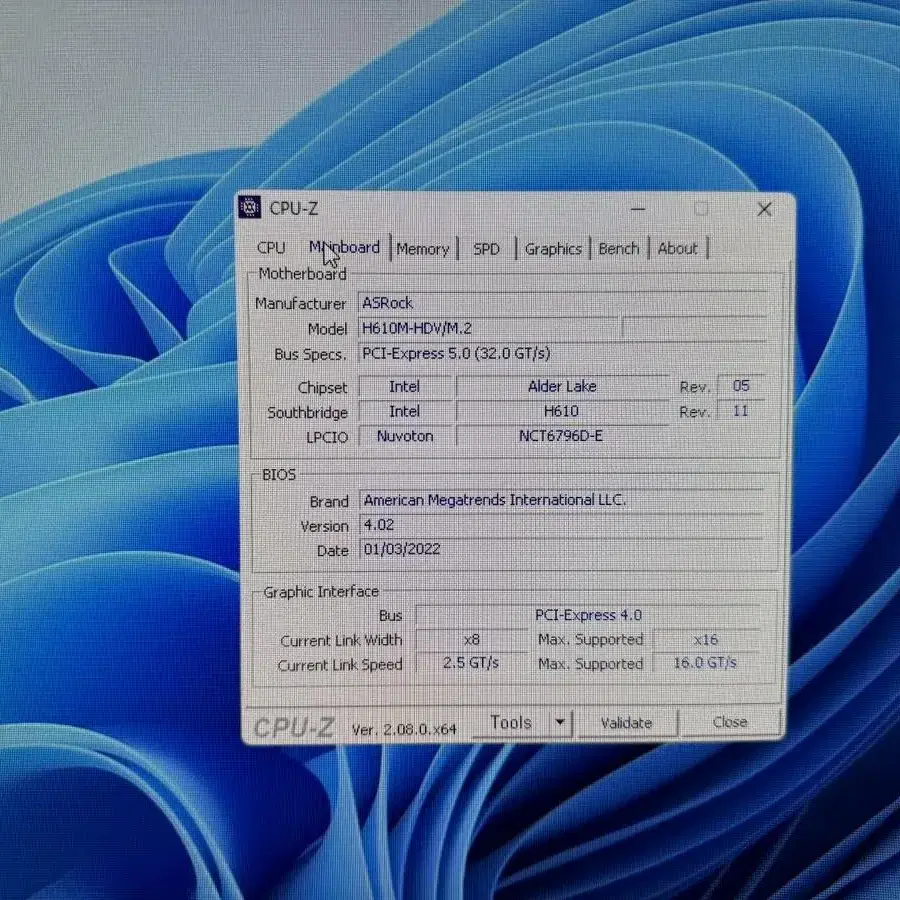Select the Mainboard tab
This screenshot has height=900, width=900.
tap(344, 247)
